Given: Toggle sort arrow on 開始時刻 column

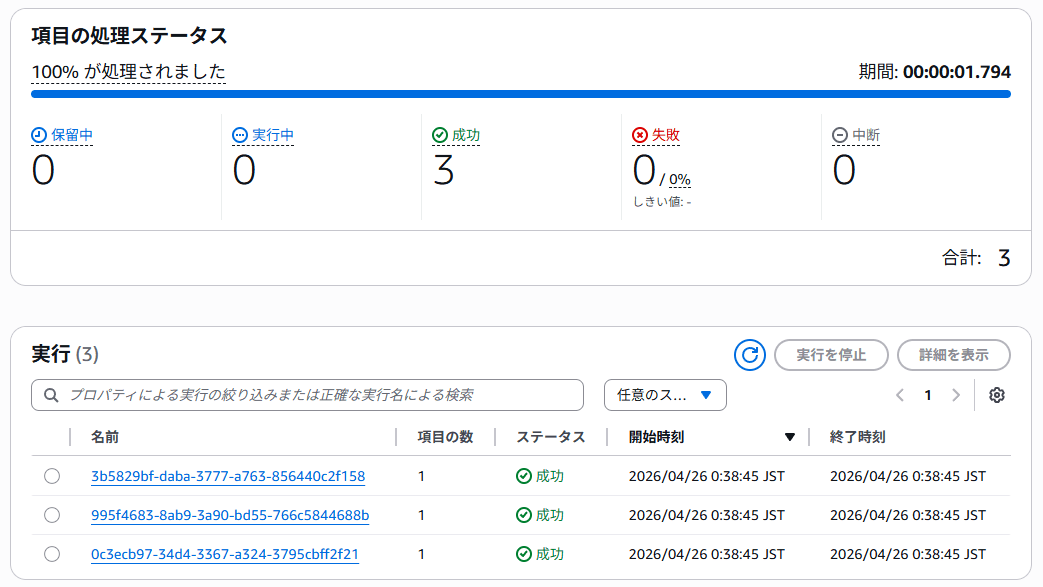Looking at the screenshot, I should 790,437.
